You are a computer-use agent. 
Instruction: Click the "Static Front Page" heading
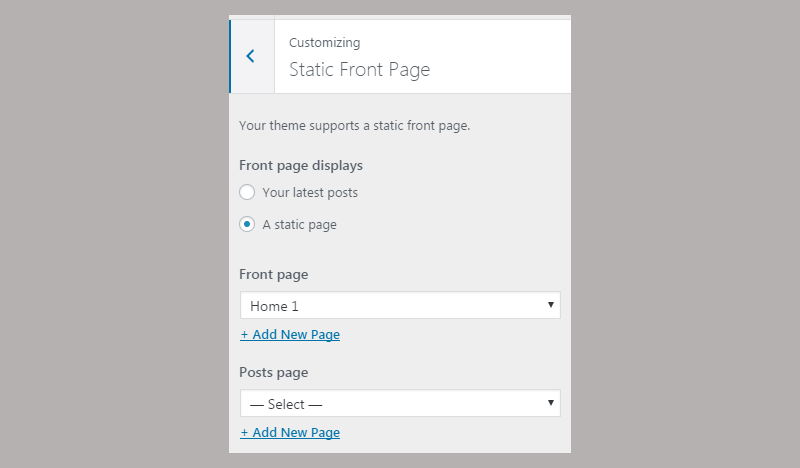tap(359, 70)
